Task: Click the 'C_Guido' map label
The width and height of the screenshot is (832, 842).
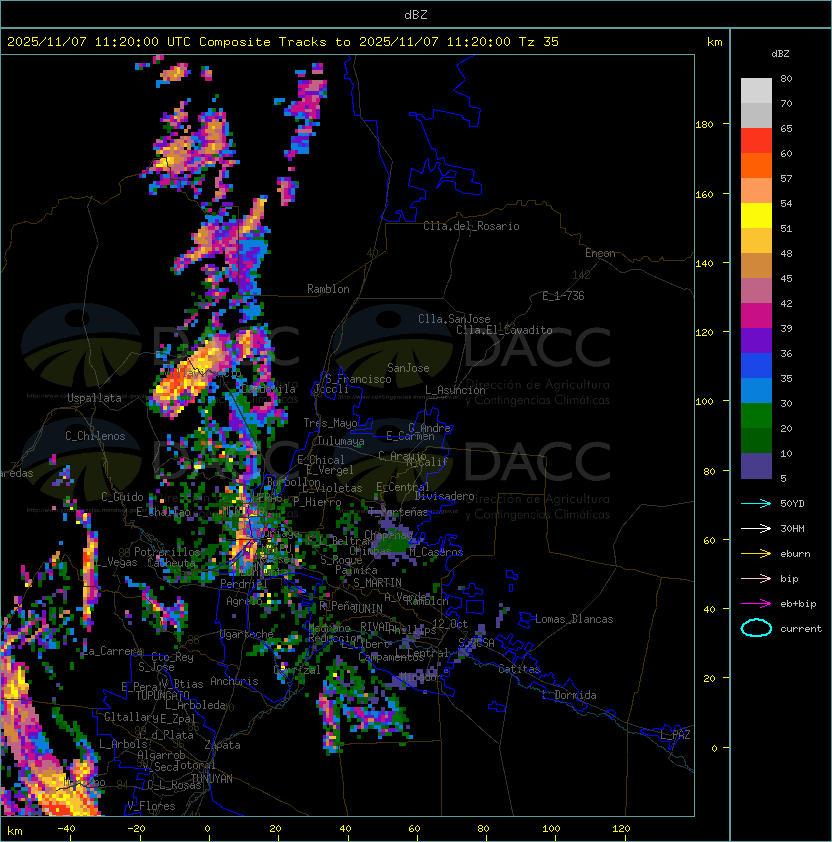Action: click(x=122, y=497)
